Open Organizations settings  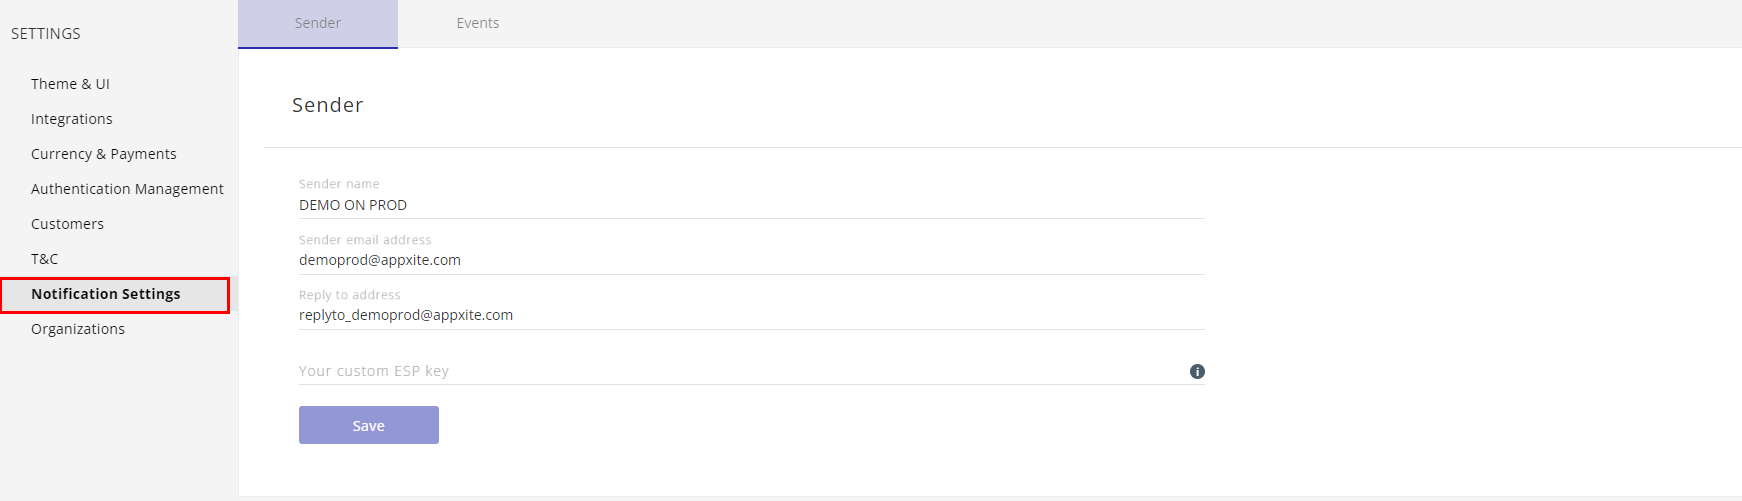click(78, 329)
